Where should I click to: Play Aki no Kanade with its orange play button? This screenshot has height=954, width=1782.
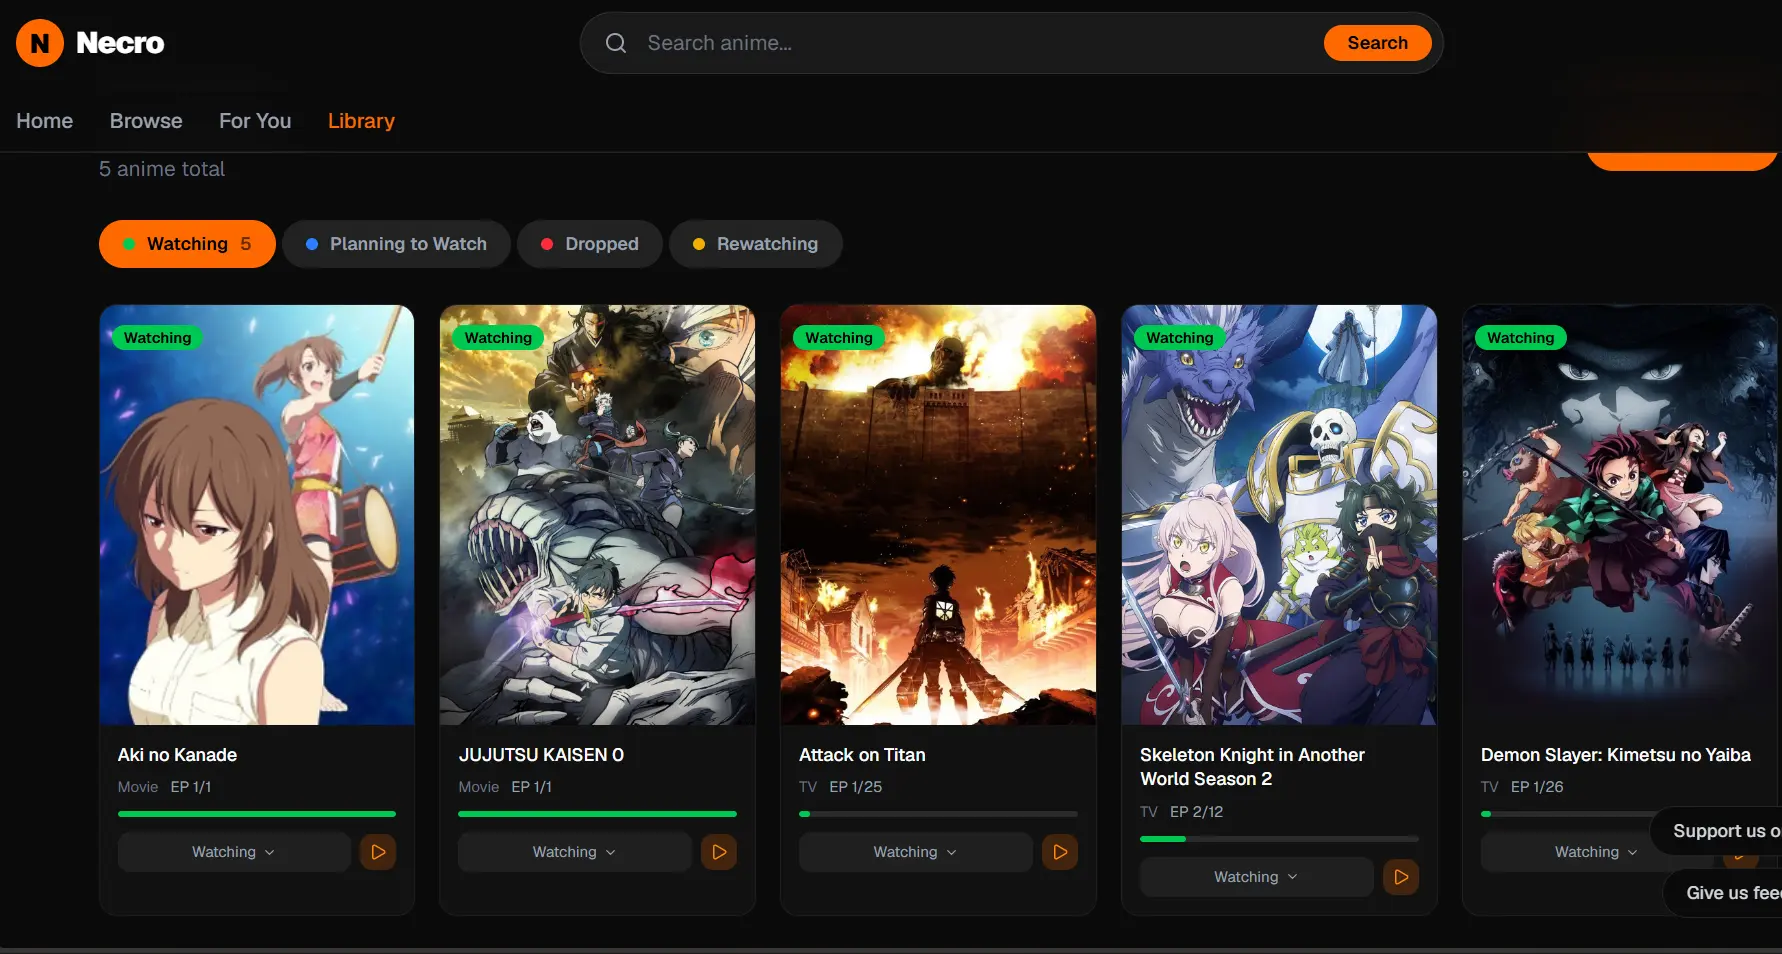tap(378, 852)
